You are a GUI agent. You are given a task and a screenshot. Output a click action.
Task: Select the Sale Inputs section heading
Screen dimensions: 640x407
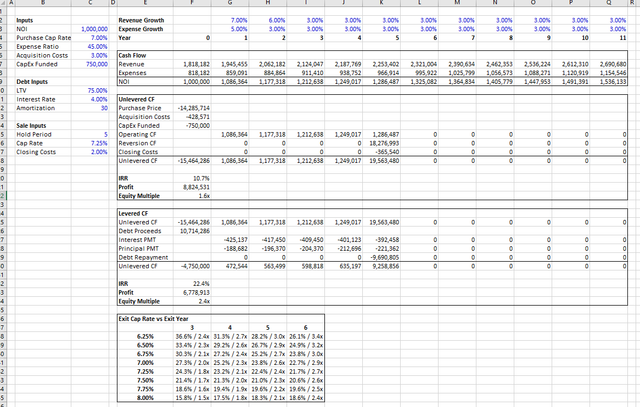tap(31, 126)
